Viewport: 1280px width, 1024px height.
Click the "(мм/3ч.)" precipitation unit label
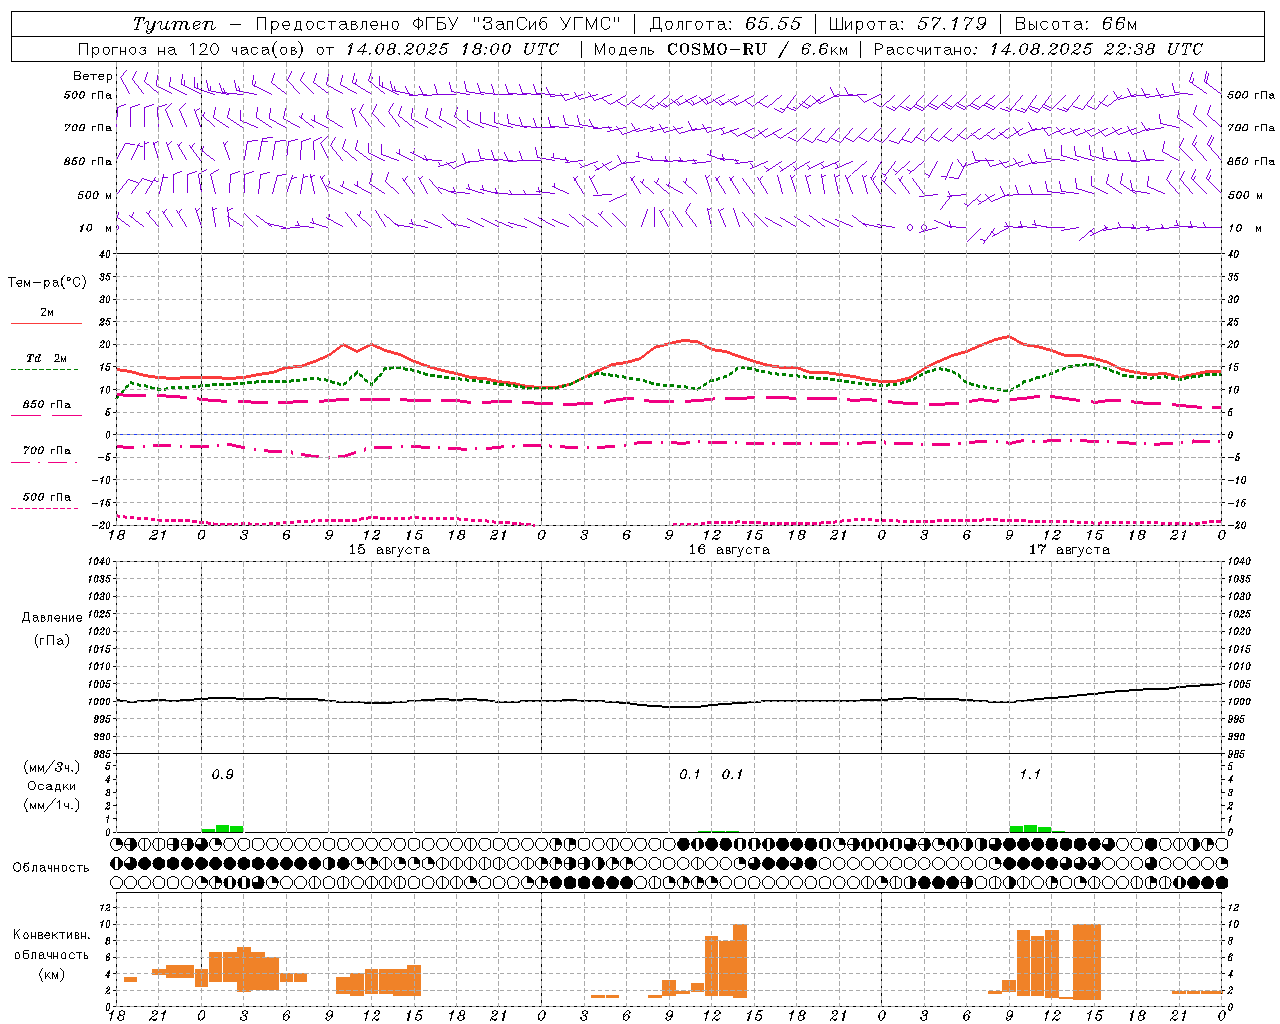click(53, 767)
